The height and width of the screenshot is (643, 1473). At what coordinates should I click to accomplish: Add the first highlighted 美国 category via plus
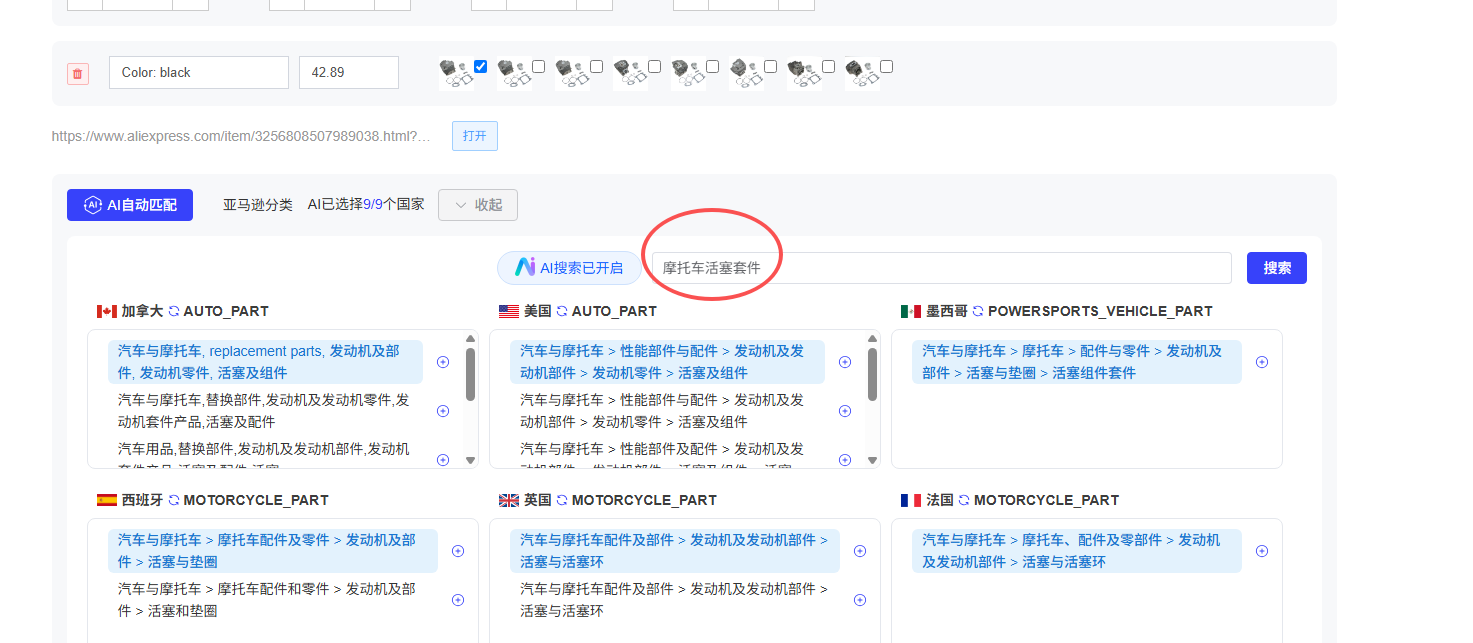845,362
